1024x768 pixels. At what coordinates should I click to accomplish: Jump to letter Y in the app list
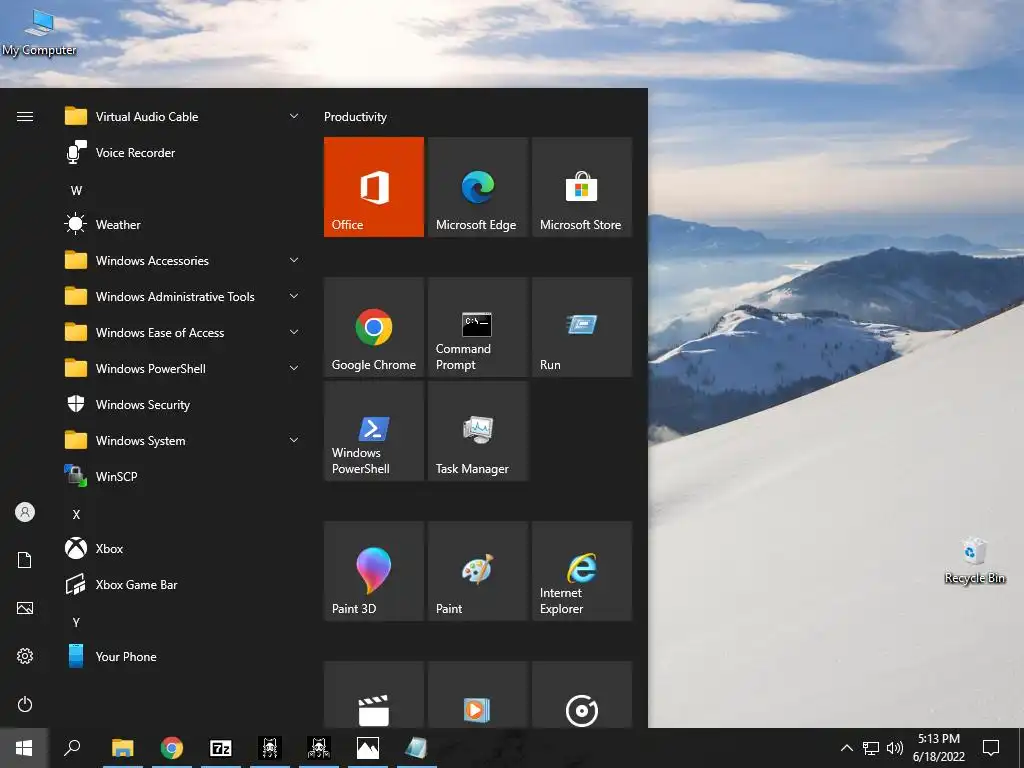pos(76,622)
